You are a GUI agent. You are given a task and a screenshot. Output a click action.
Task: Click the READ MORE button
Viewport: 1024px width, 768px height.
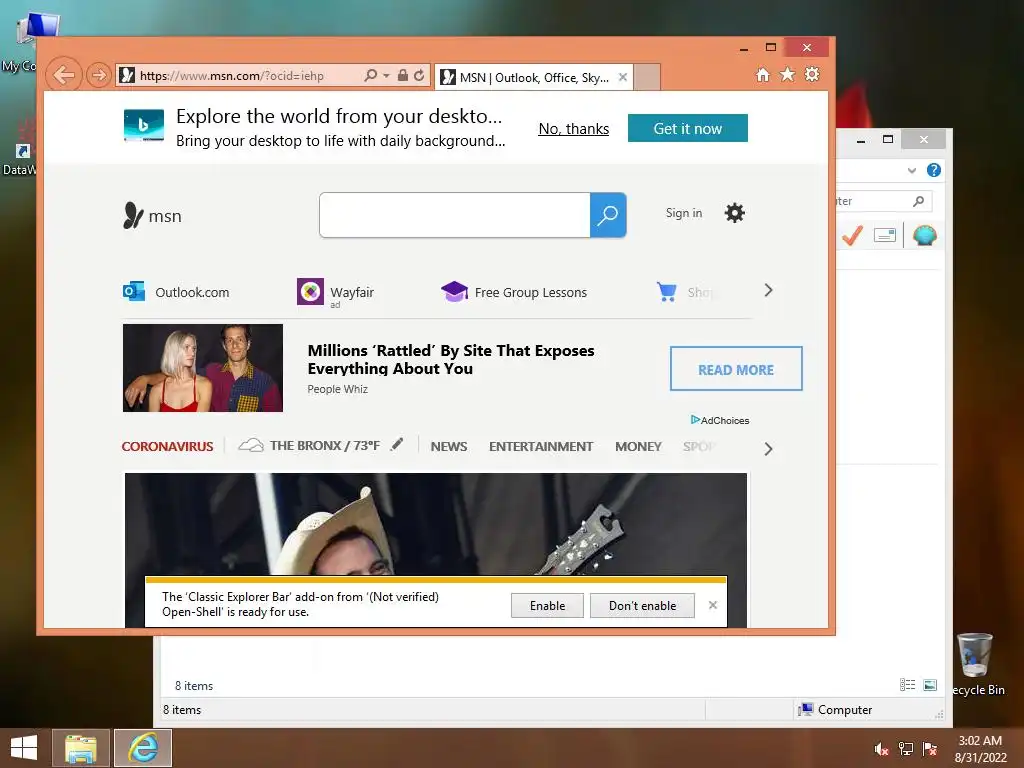736,369
